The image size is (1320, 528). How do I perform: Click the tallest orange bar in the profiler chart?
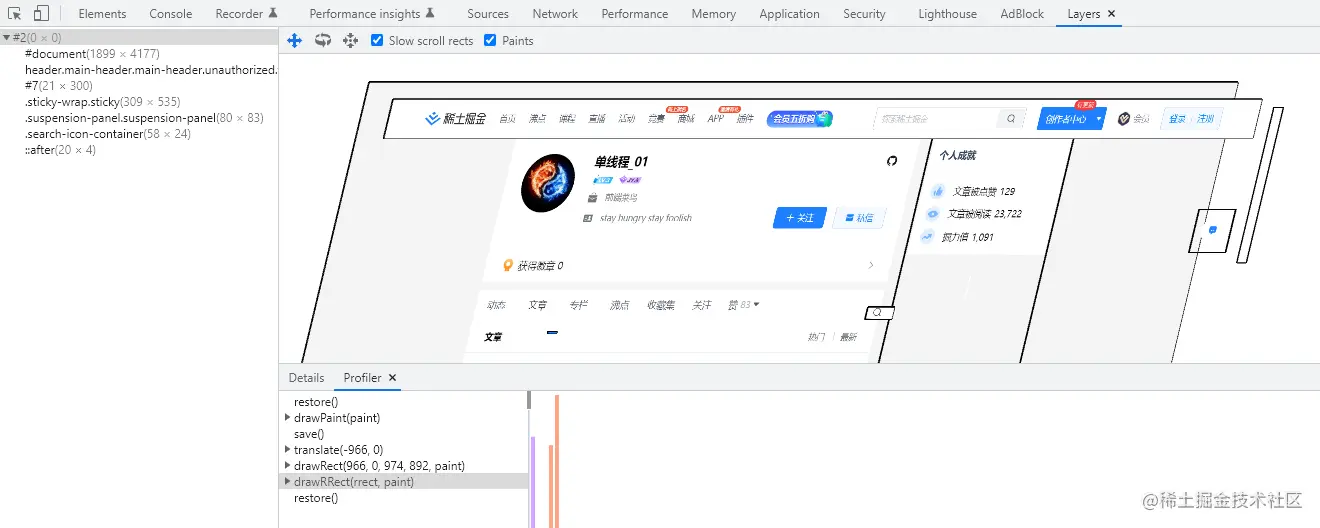(557, 461)
